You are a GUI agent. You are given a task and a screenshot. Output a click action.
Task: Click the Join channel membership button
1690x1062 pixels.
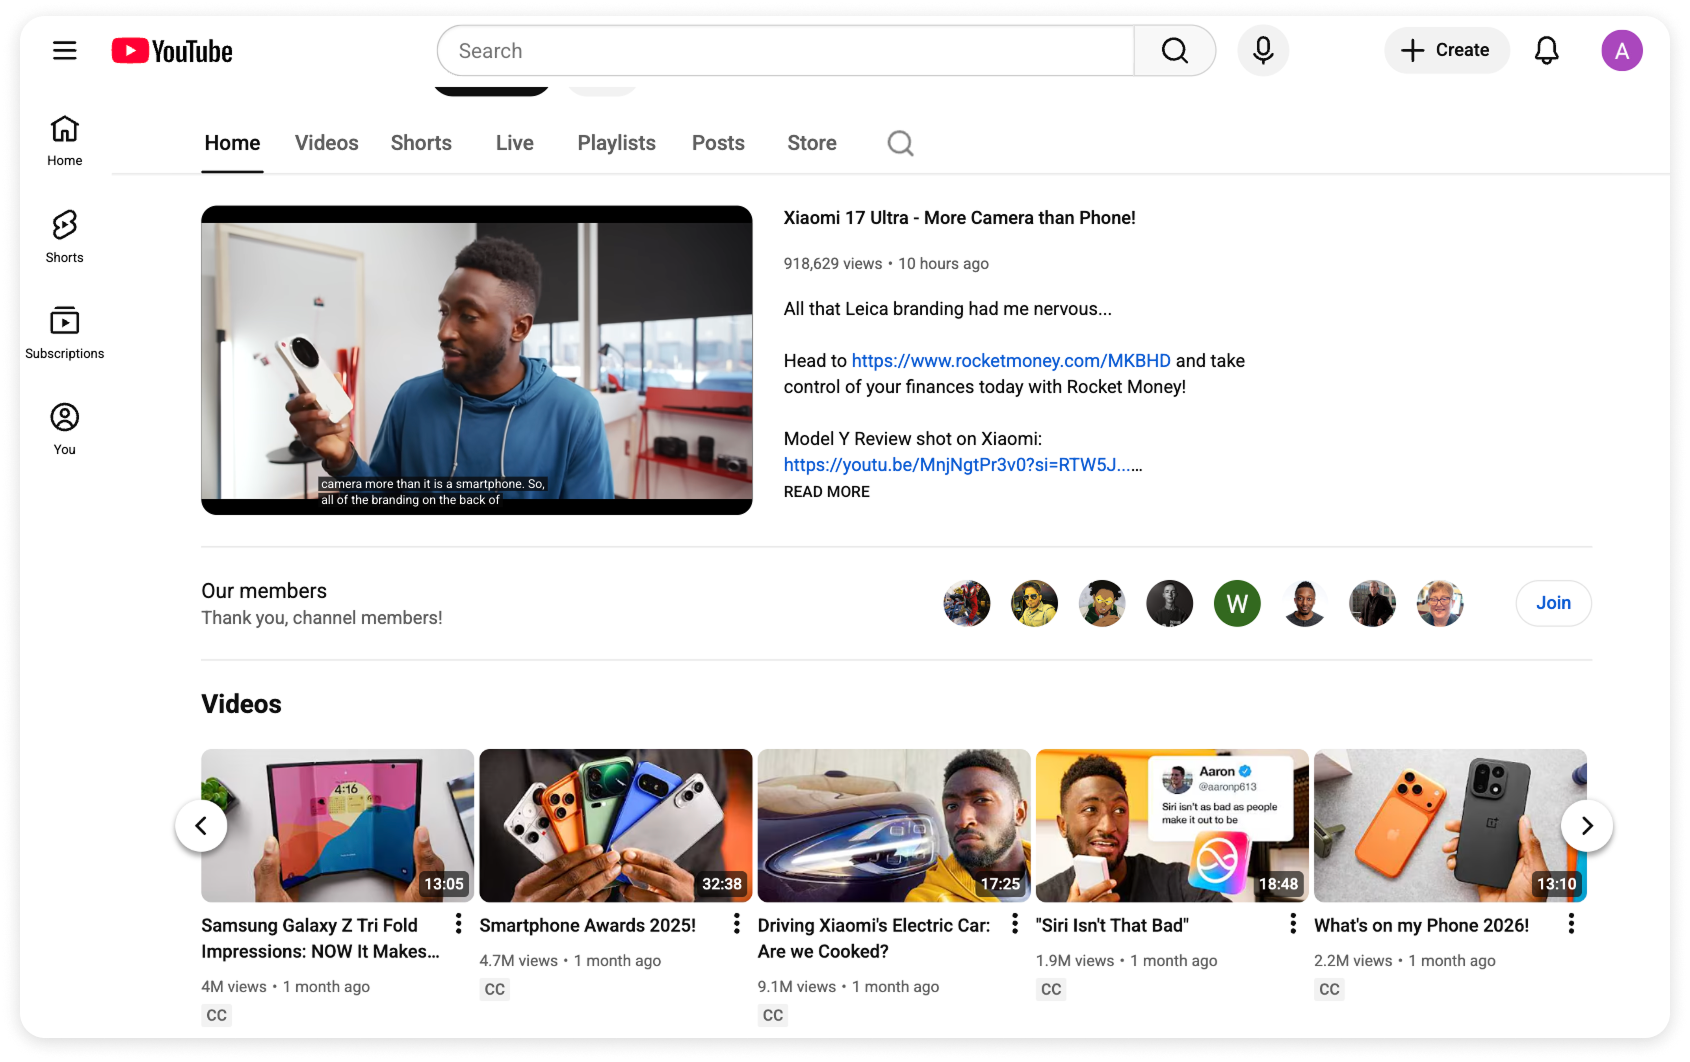coord(1553,603)
